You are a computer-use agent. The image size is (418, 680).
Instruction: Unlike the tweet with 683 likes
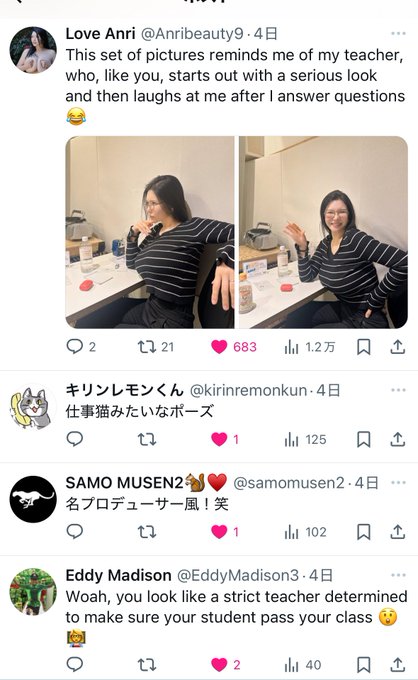tap(219, 347)
